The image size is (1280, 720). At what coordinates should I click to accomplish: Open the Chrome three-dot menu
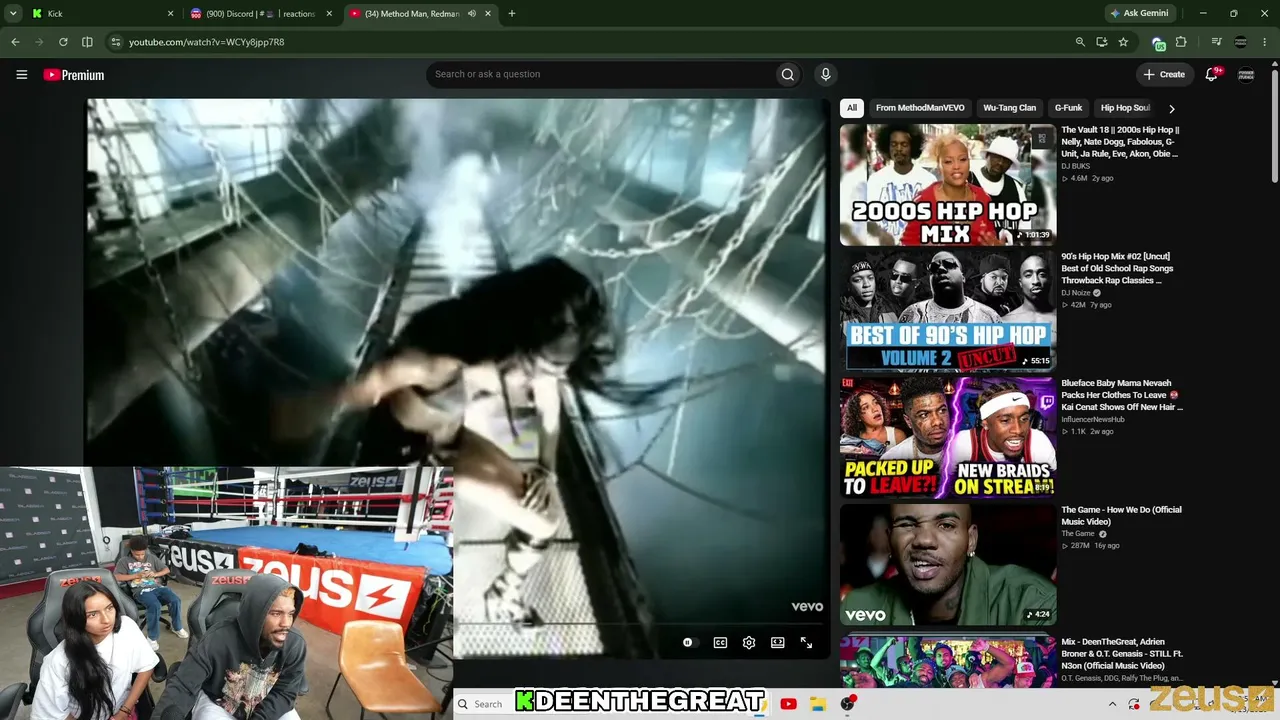coord(1265,42)
